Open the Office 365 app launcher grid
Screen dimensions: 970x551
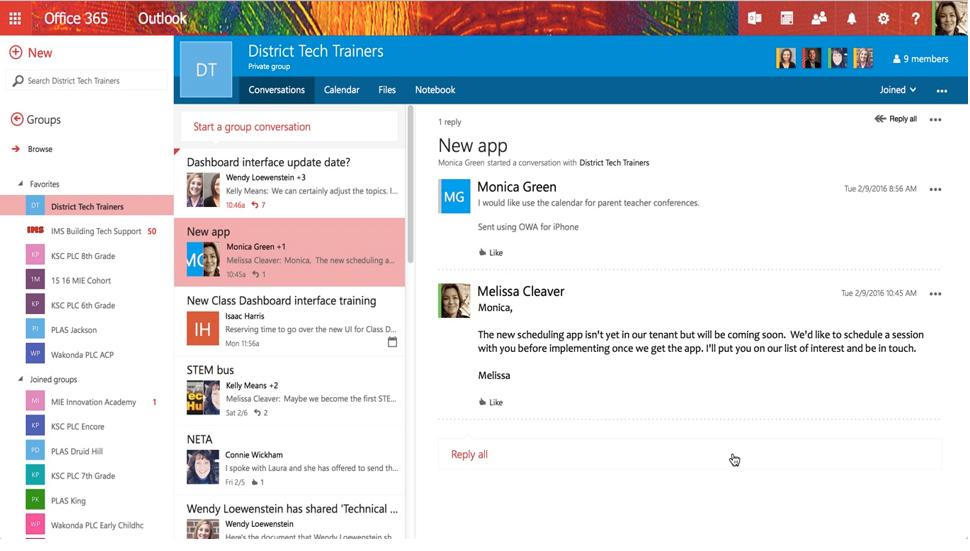click(15, 18)
